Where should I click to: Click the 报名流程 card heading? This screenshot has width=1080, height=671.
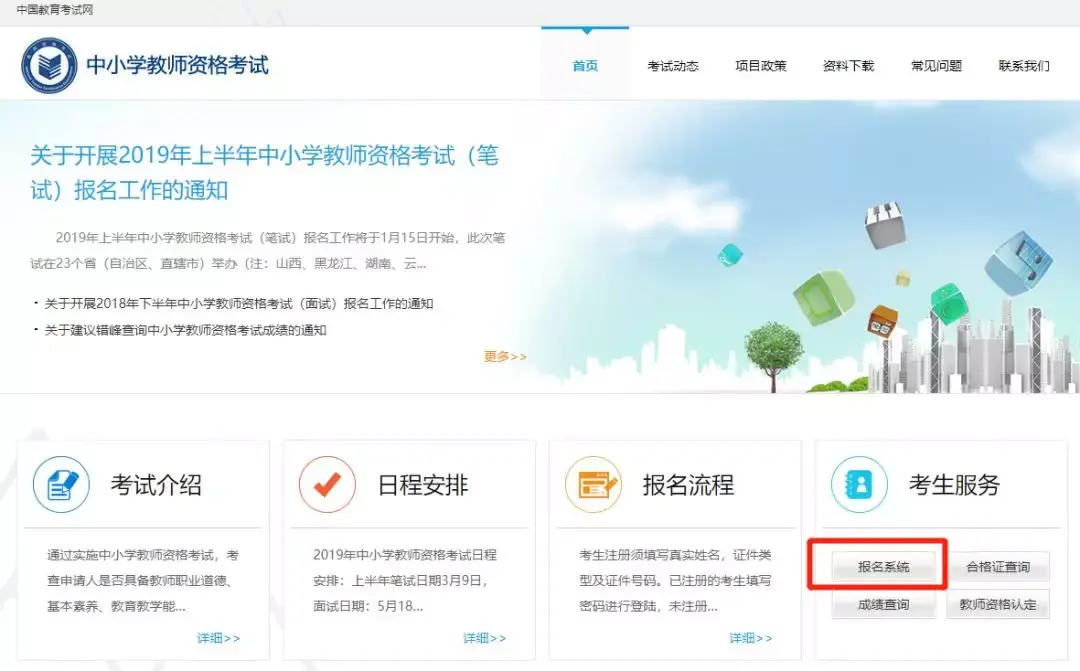tap(689, 485)
